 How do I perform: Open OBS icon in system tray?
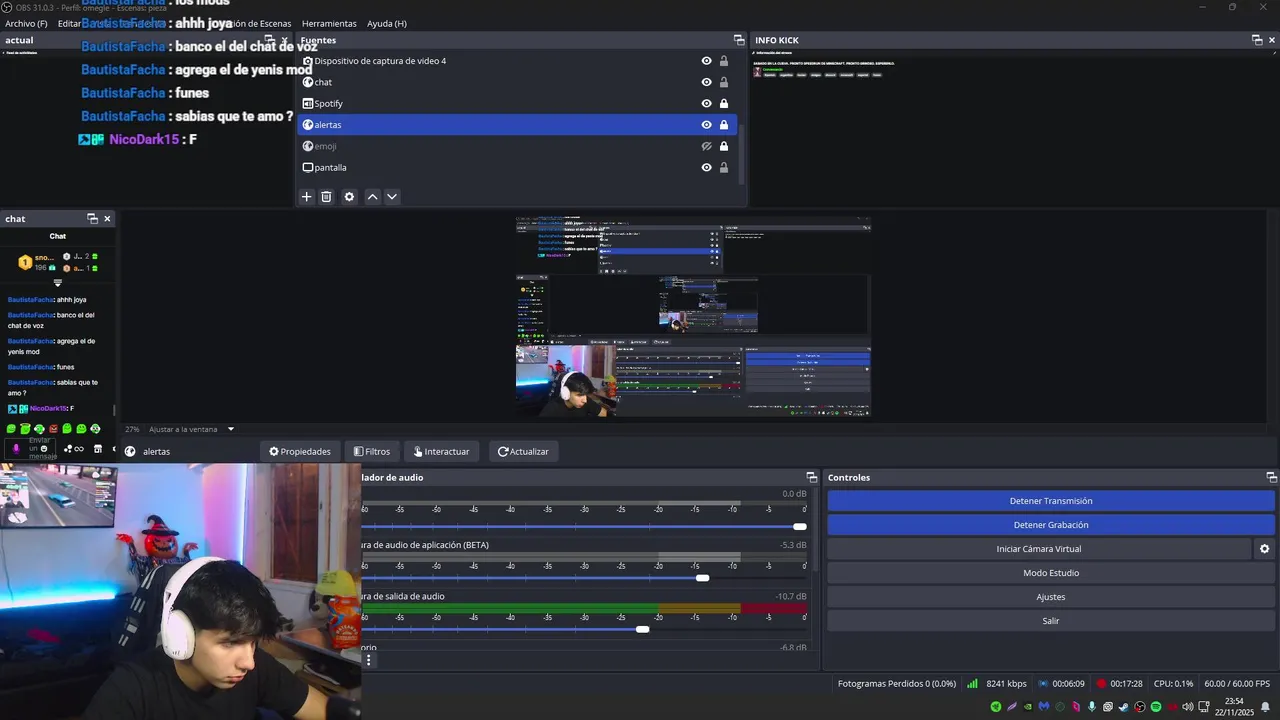tap(1140, 707)
